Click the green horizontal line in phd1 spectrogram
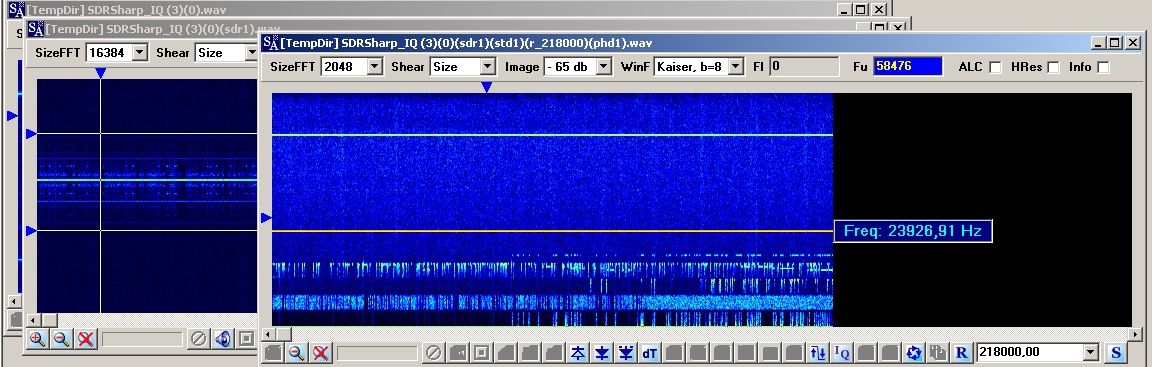The width and height of the screenshot is (1152, 367). (x=552, y=135)
